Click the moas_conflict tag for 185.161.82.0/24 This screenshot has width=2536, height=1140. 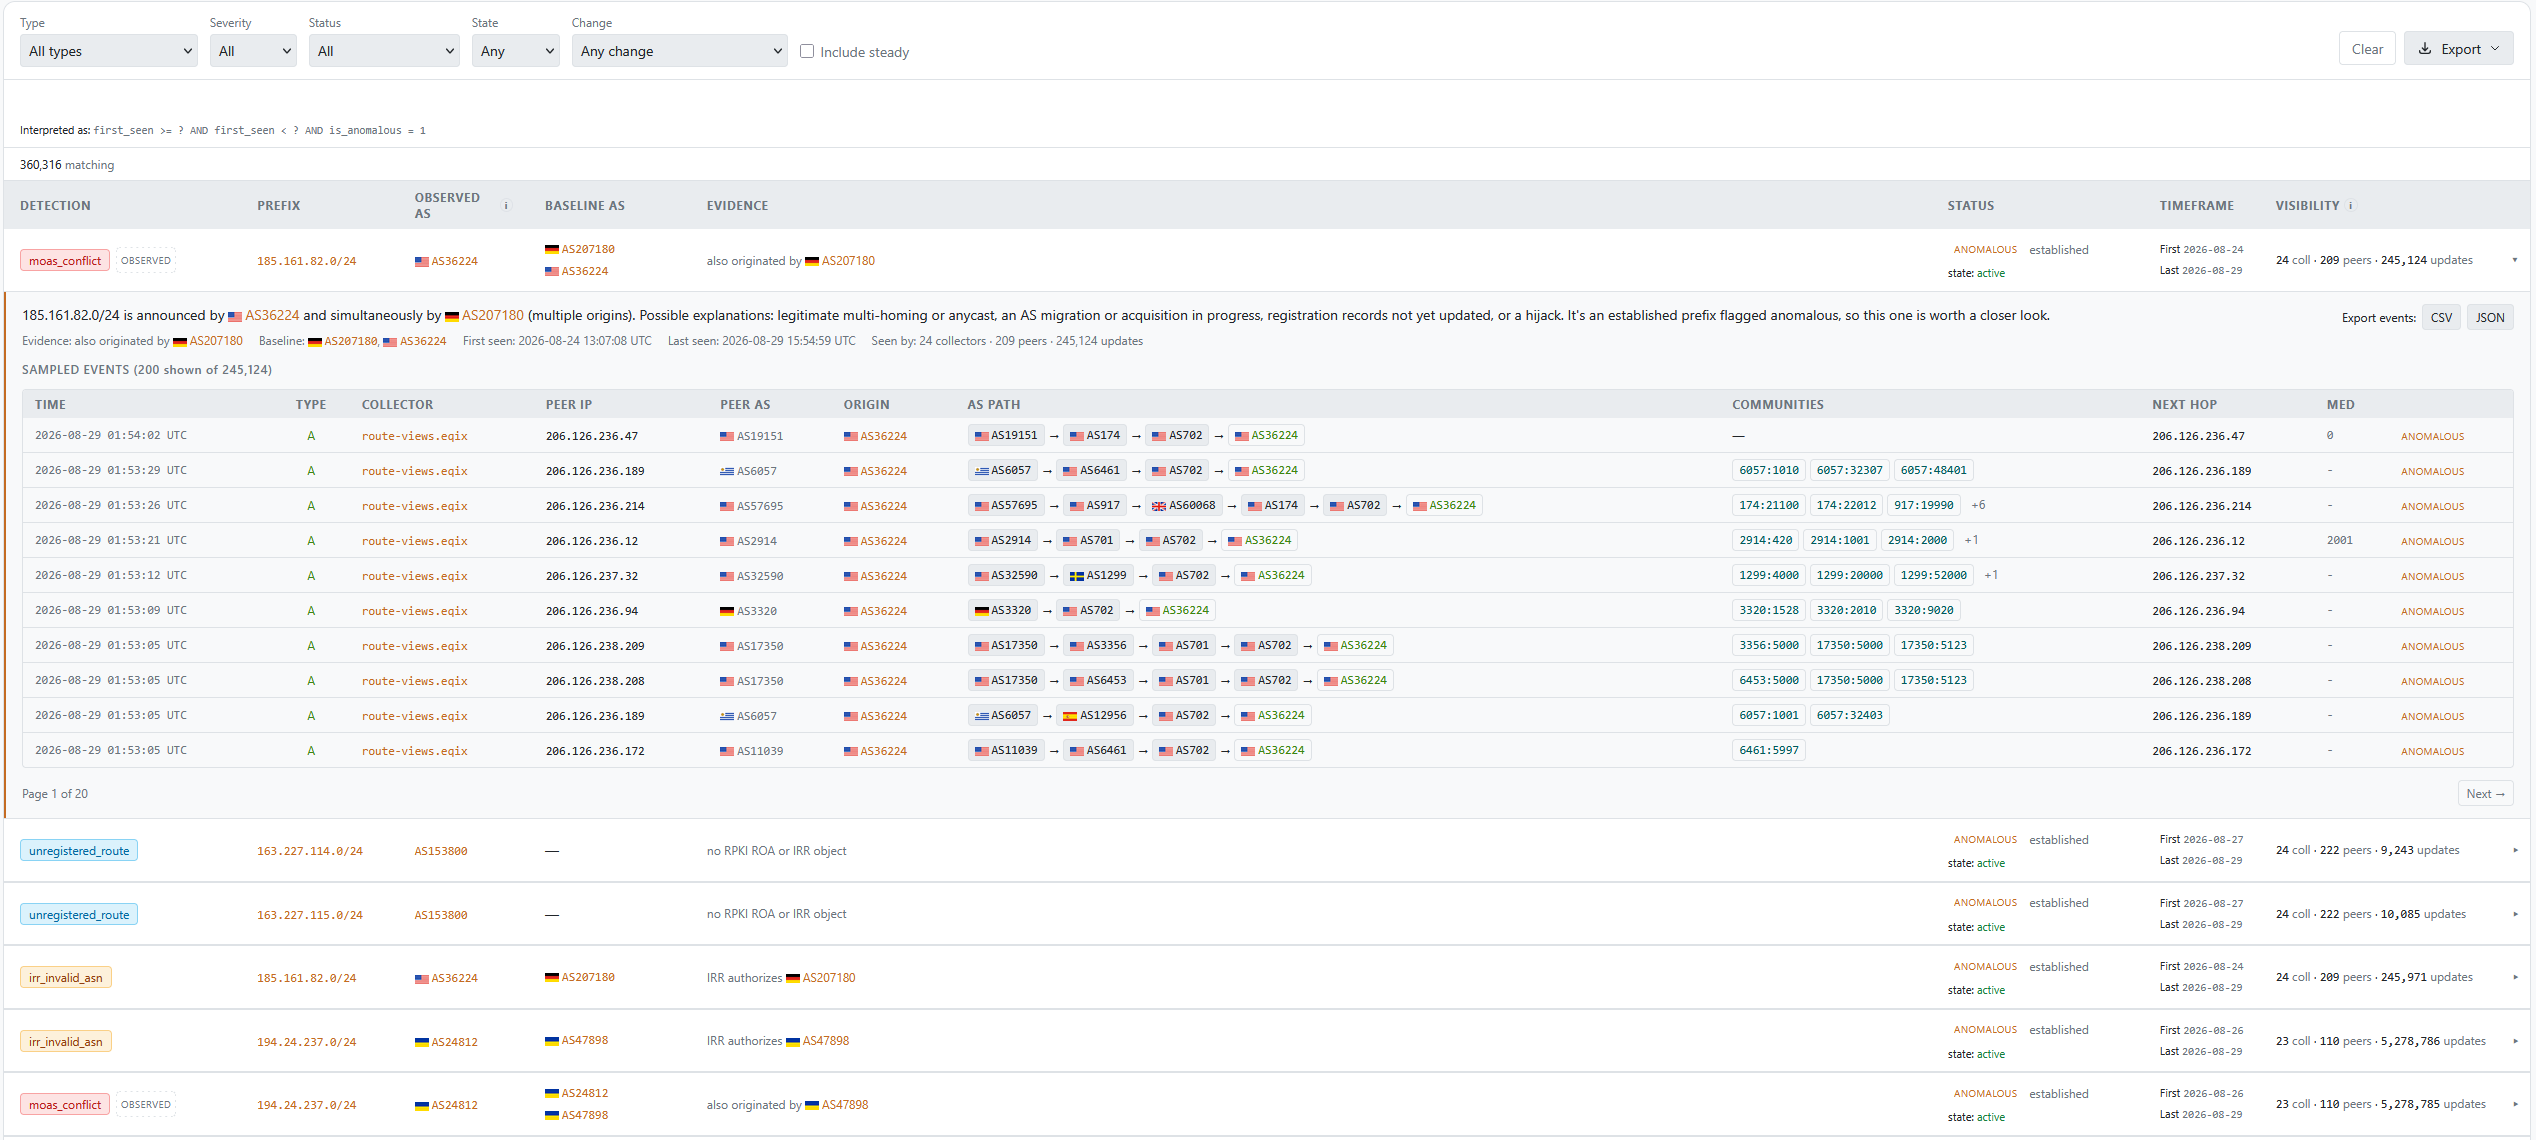65,261
